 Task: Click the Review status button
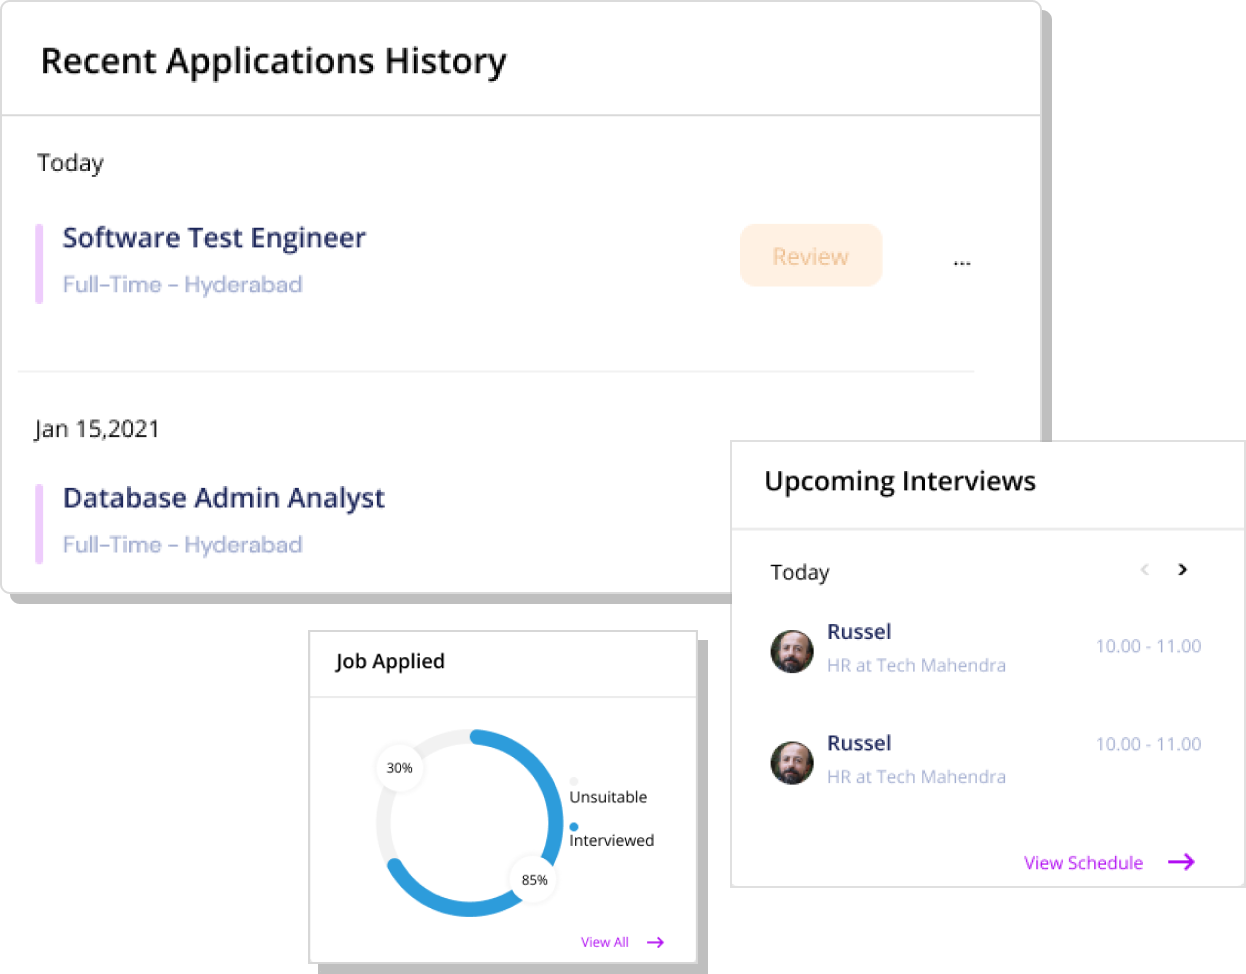pos(811,256)
